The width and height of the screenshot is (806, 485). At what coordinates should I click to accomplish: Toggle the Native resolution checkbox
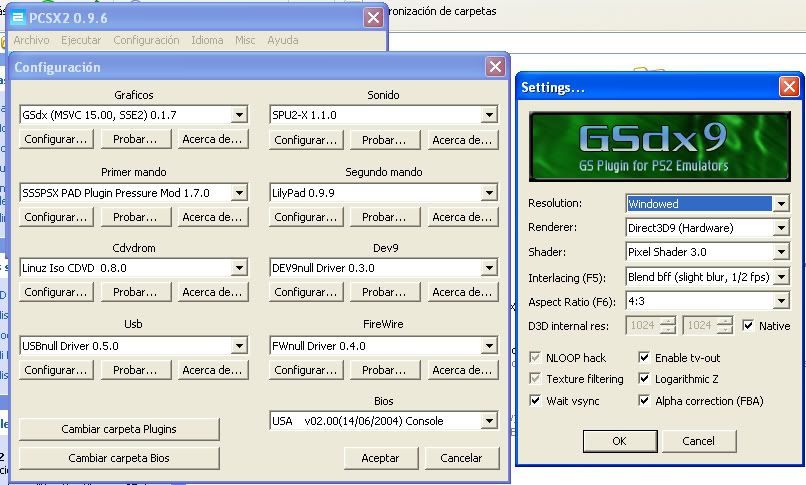pyautogui.click(x=748, y=325)
